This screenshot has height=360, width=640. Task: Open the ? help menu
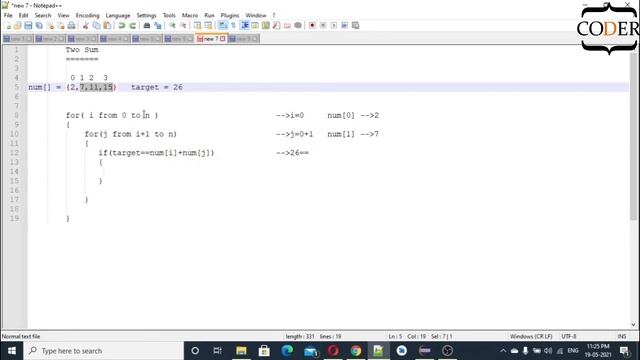click(274, 15)
